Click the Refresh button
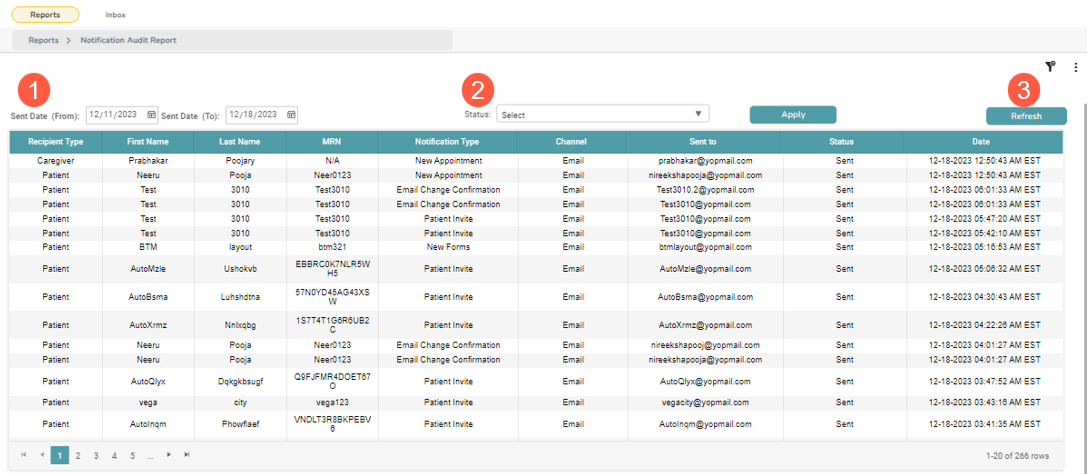This screenshot has height=474, width=1089. 1026,116
